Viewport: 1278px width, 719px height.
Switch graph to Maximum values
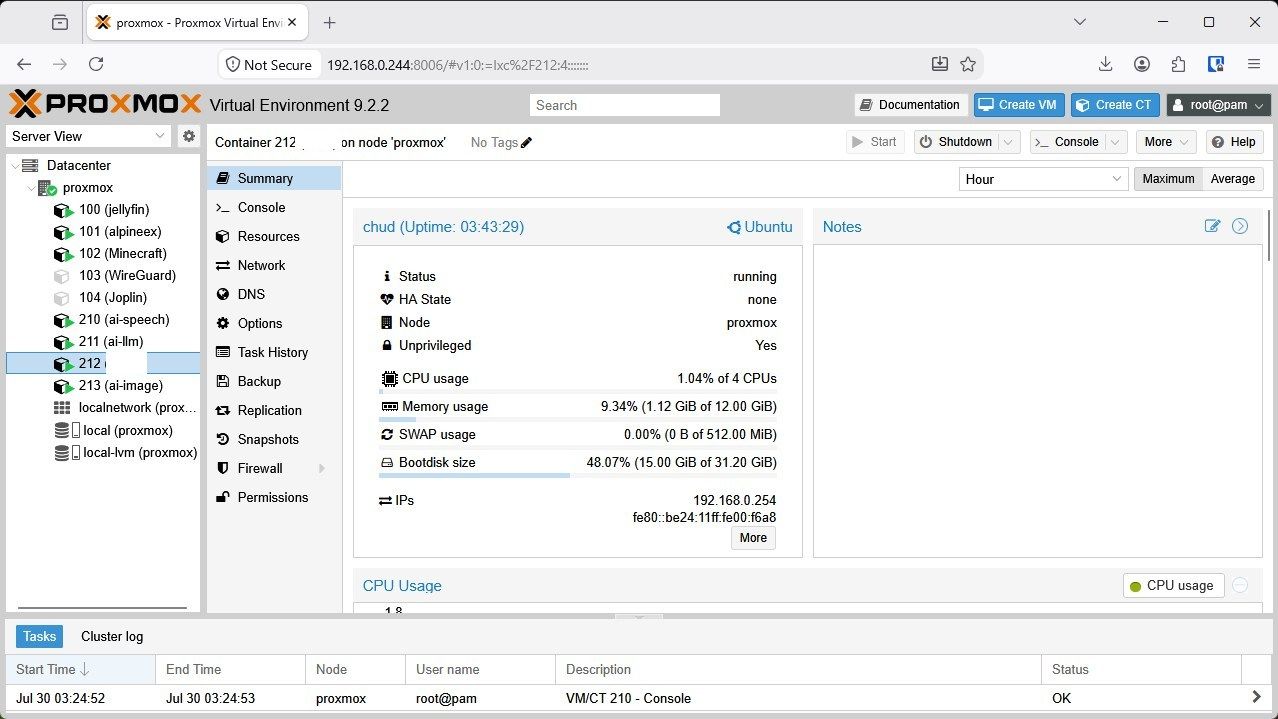(1168, 179)
